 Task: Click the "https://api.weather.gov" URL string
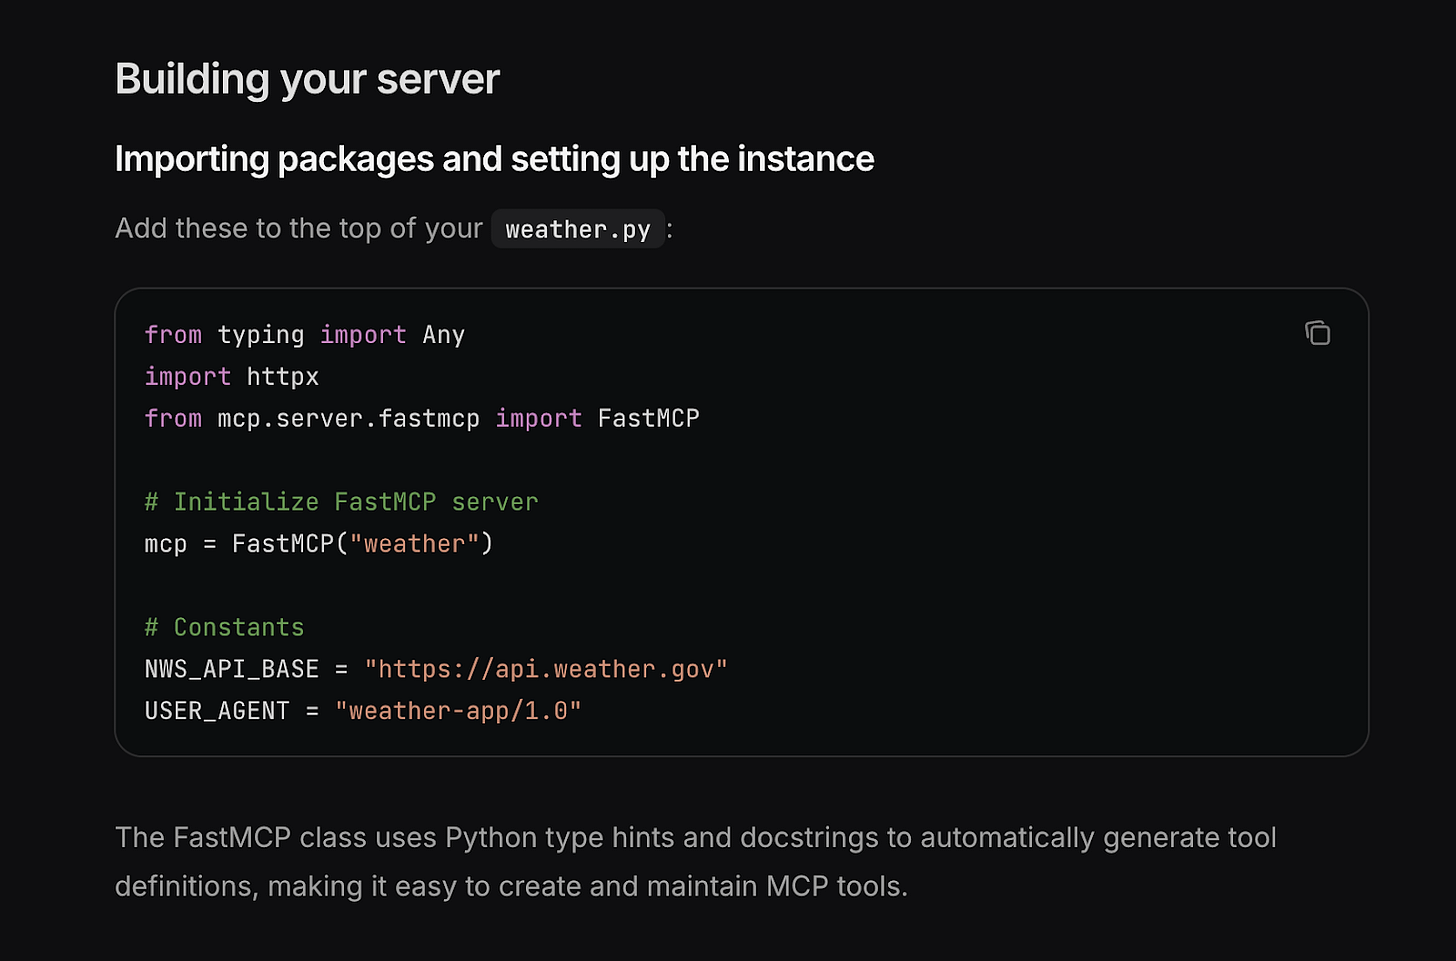coord(546,669)
